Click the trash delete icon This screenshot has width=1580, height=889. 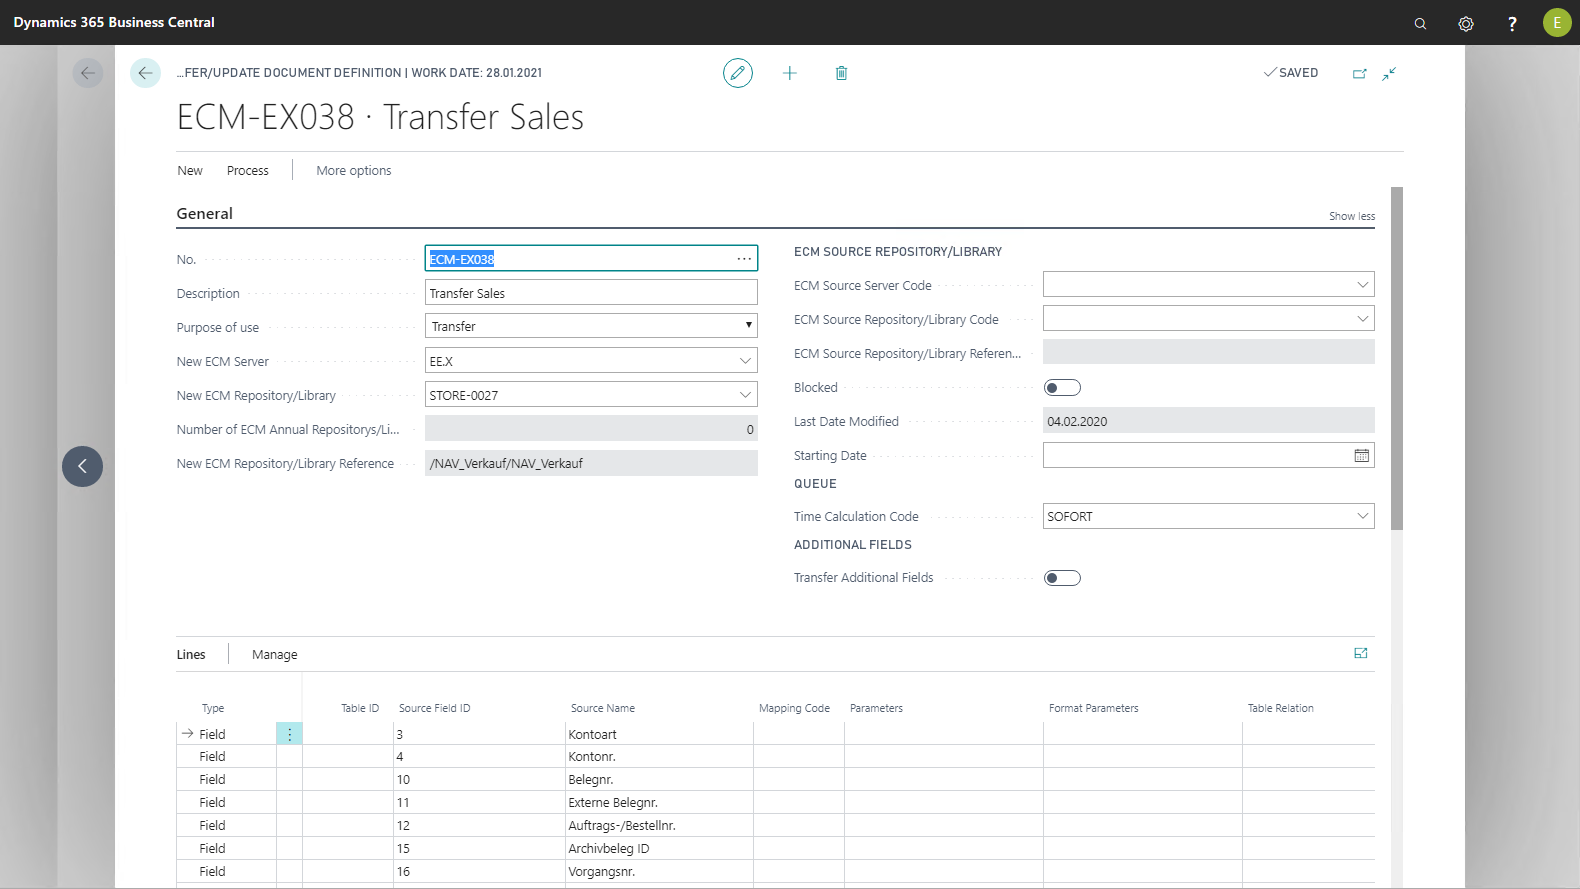tap(841, 73)
